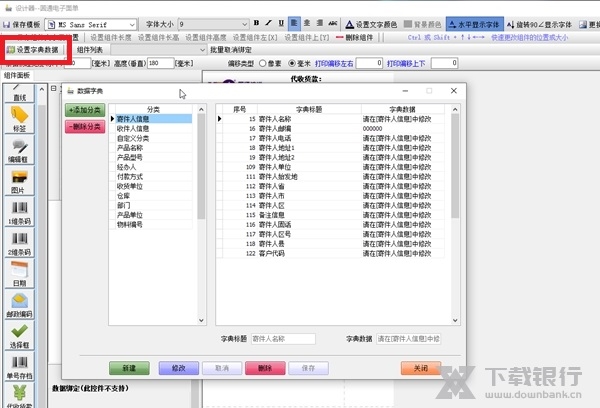The image size is (600, 408).
Task: Click 删除组件 delete component
Action: coord(355,37)
